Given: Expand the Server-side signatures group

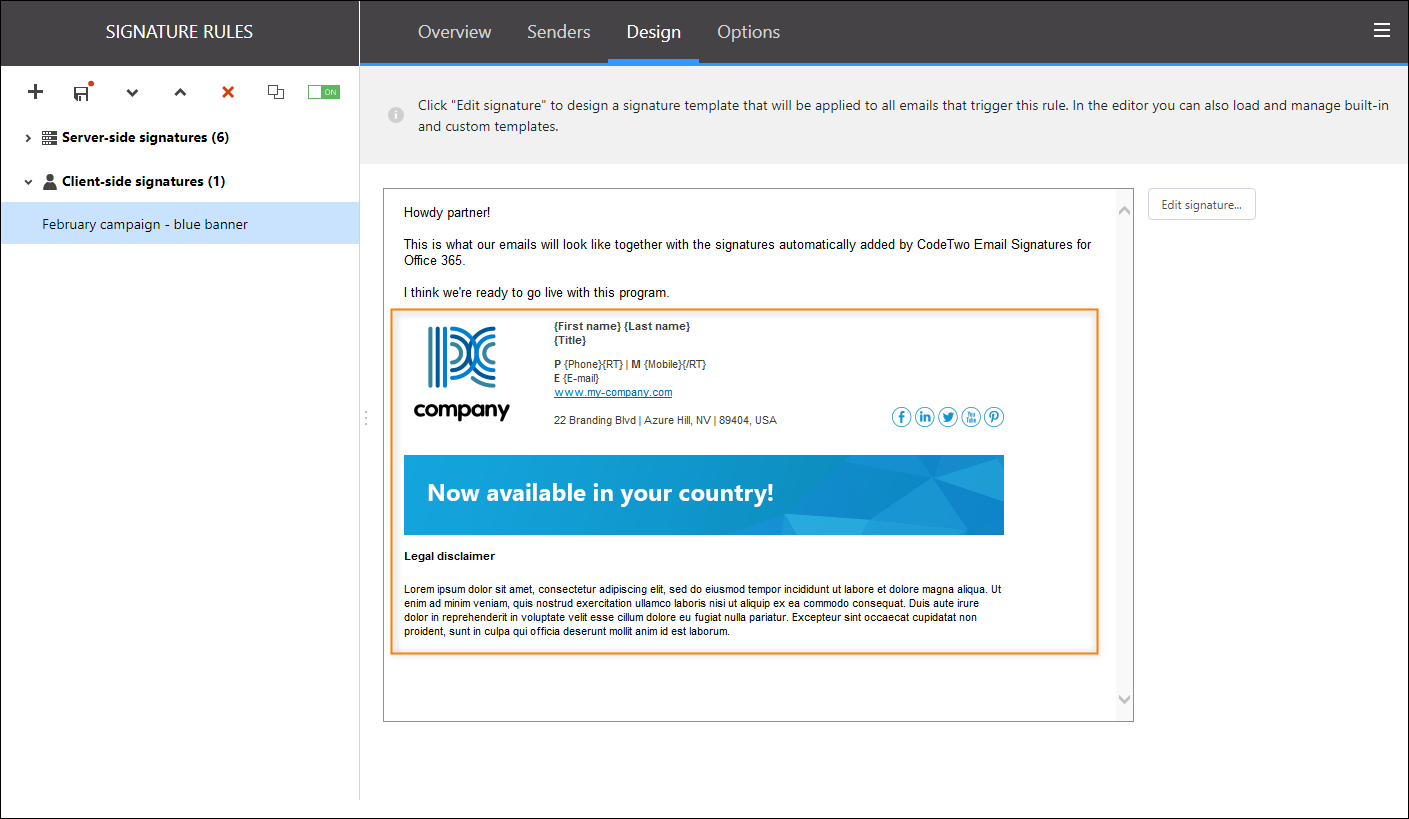Looking at the screenshot, I should (x=26, y=137).
